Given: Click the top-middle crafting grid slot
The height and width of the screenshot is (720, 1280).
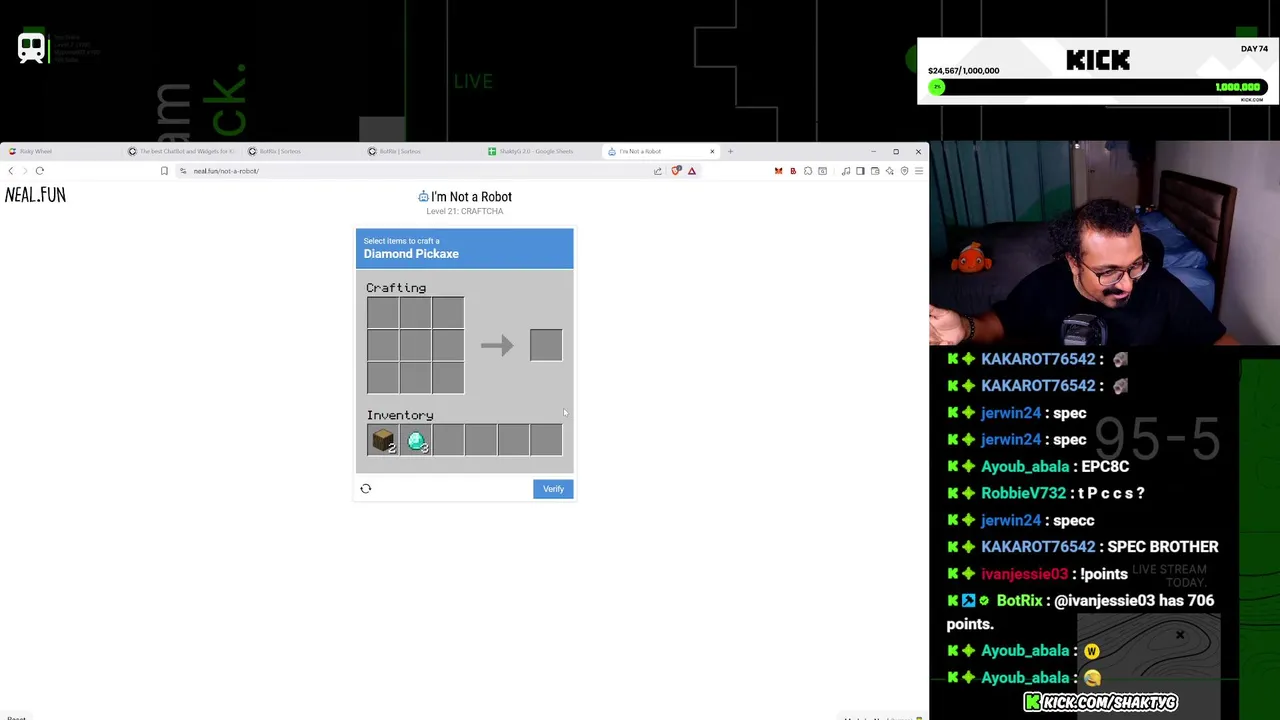Looking at the screenshot, I should pyautogui.click(x=415, y=313).
